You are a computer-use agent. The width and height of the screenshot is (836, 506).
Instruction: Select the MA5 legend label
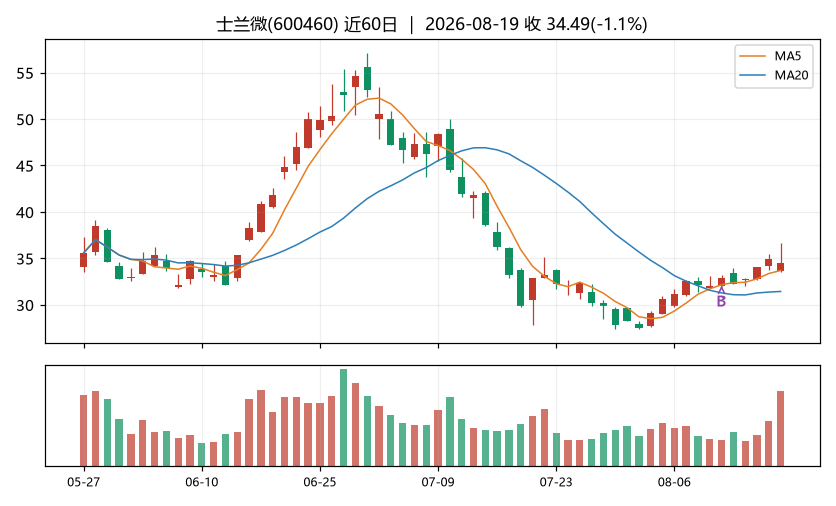coord(787,56)
